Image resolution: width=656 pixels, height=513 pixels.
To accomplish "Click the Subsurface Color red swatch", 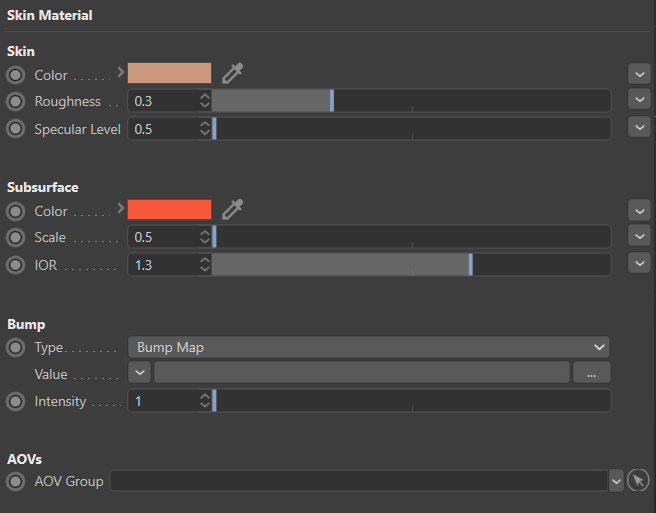I will (169, 209).
